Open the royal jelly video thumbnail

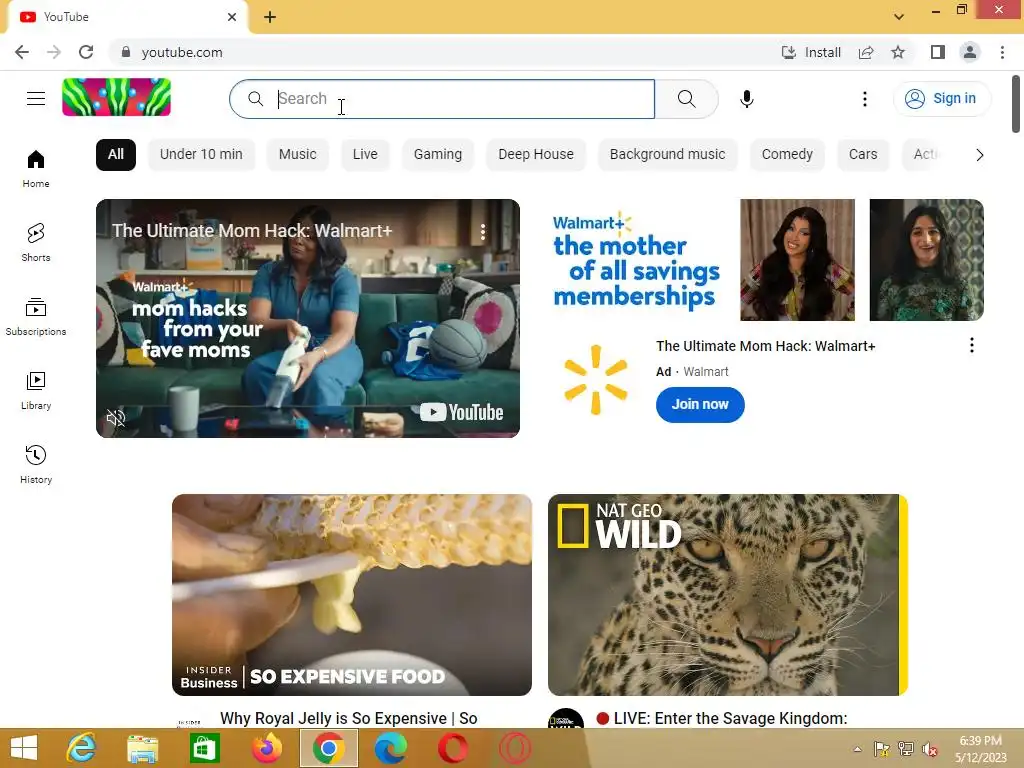tap(352, 595)
